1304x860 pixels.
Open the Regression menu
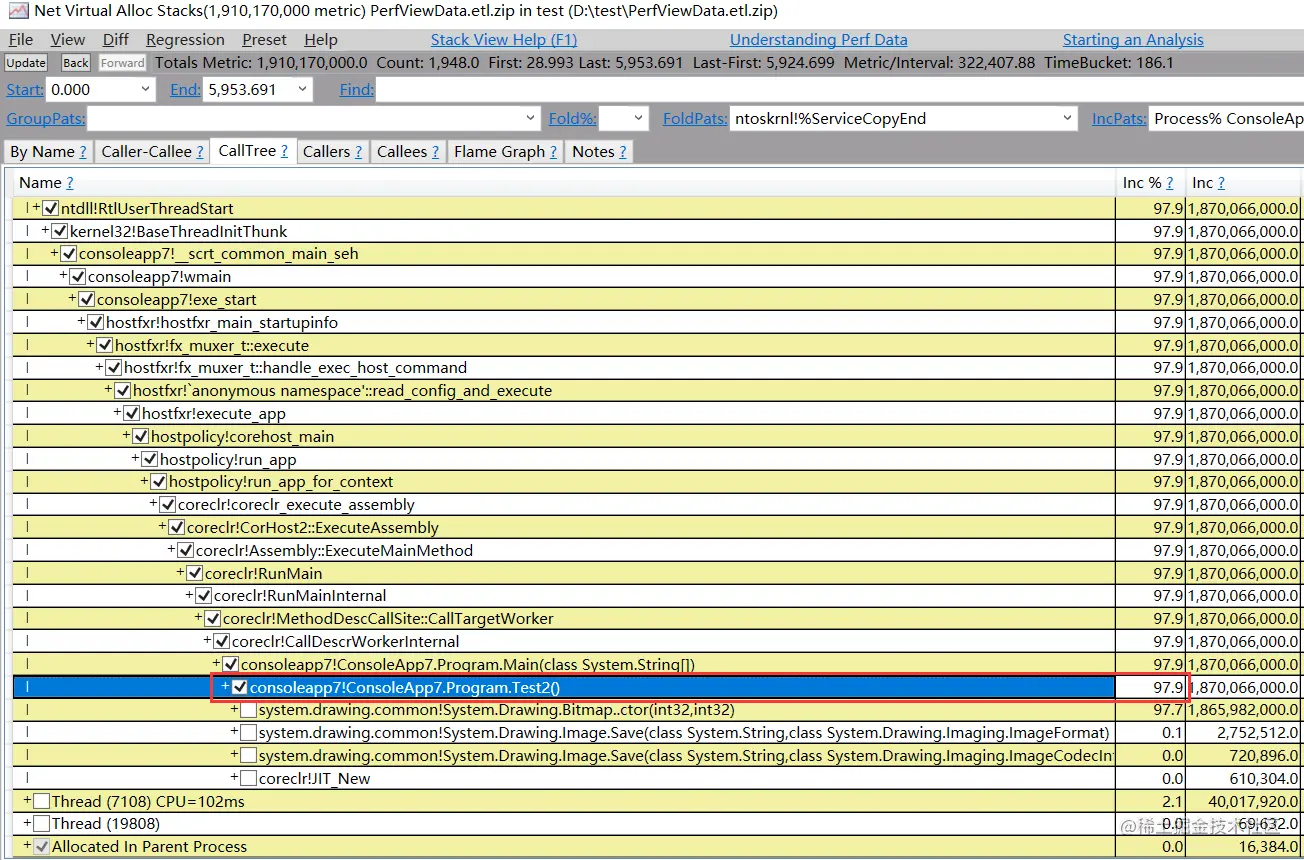185,40
